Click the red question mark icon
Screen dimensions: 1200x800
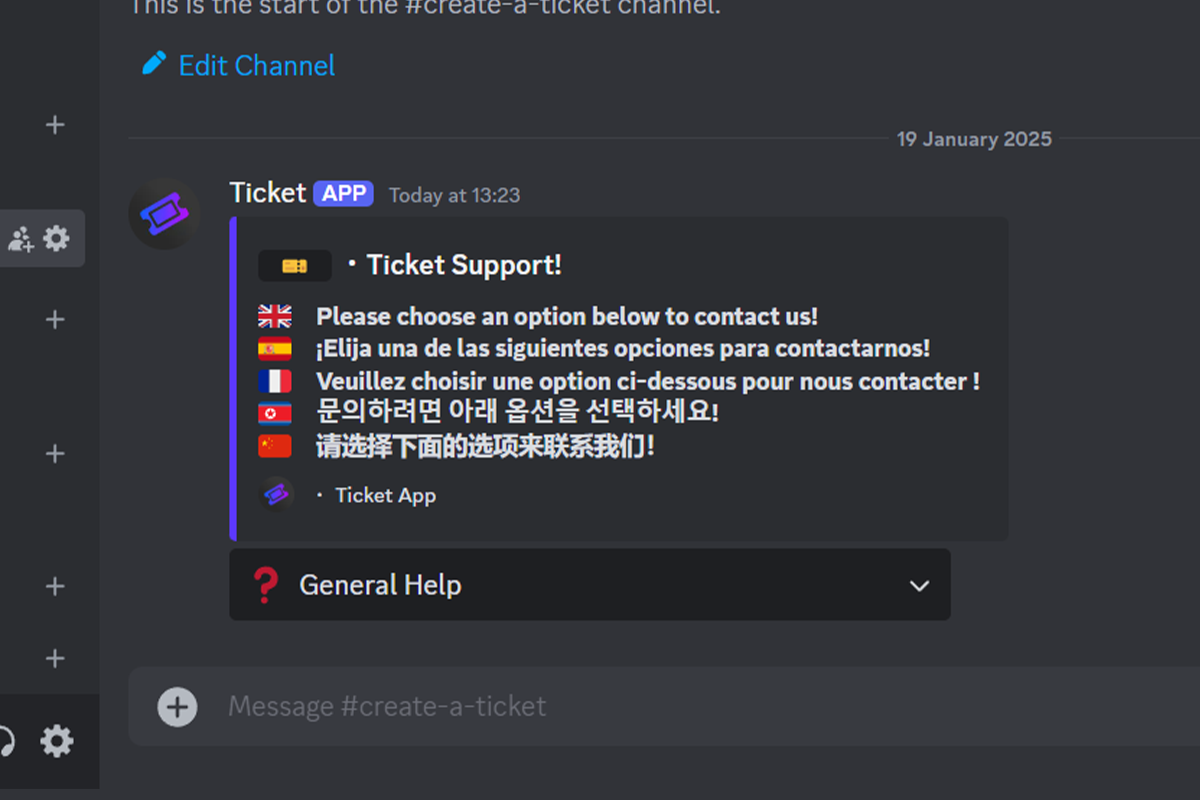pos(265,585)
